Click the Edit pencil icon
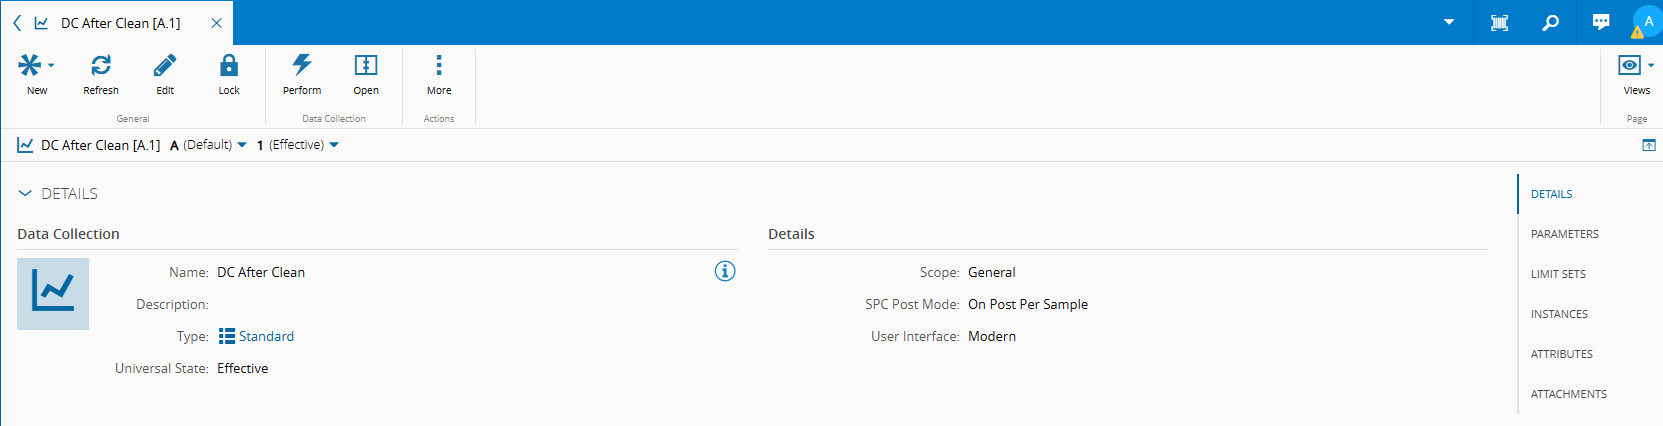Image resolution: width=1663 pixels, height=426 pixels. pos(165,66)
